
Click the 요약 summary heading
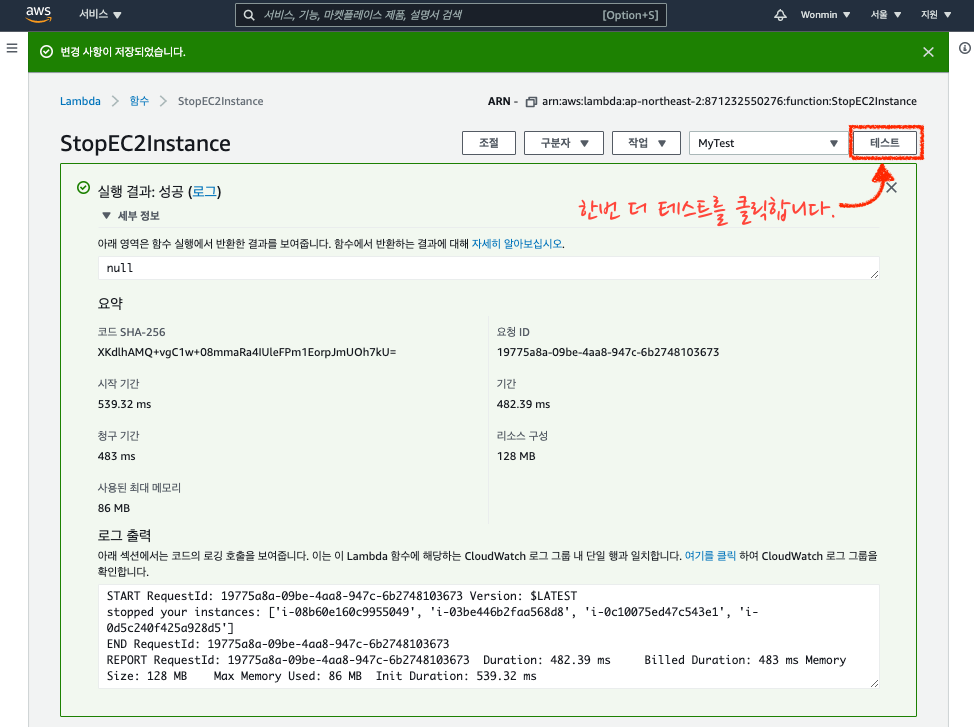(110, 303)
